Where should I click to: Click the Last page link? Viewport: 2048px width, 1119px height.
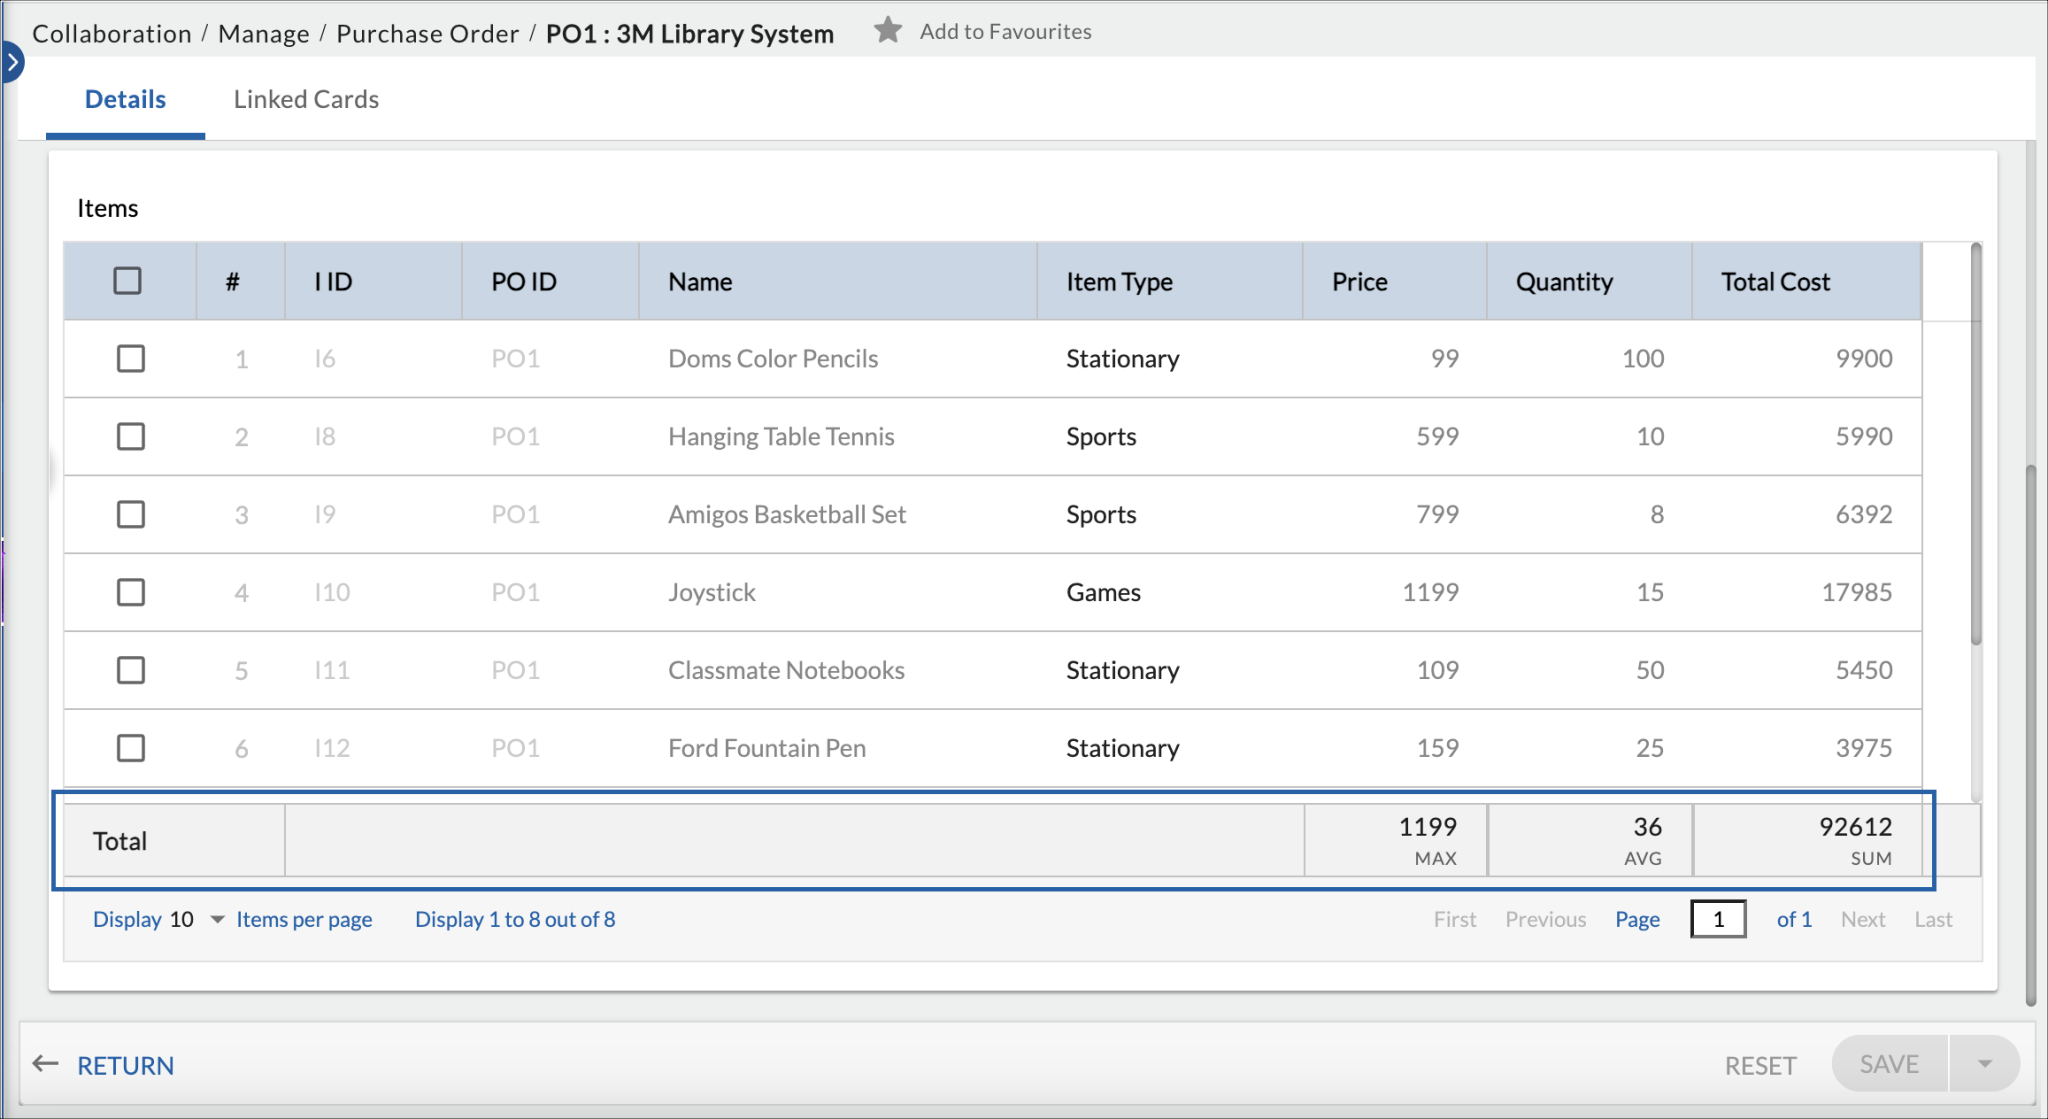(1933, 919)
